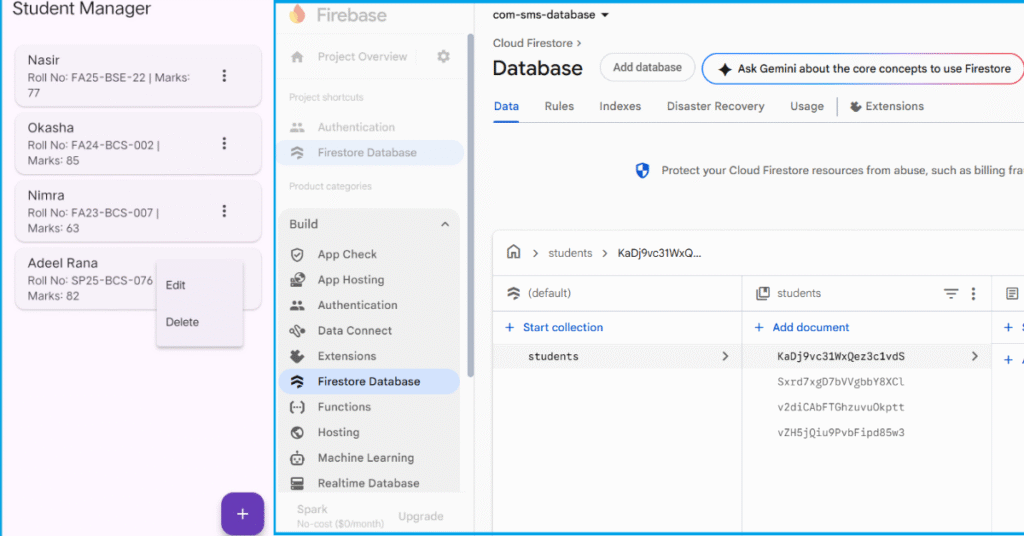
Task: Click the Machine Learning robot icon
Action: point(297,458)
